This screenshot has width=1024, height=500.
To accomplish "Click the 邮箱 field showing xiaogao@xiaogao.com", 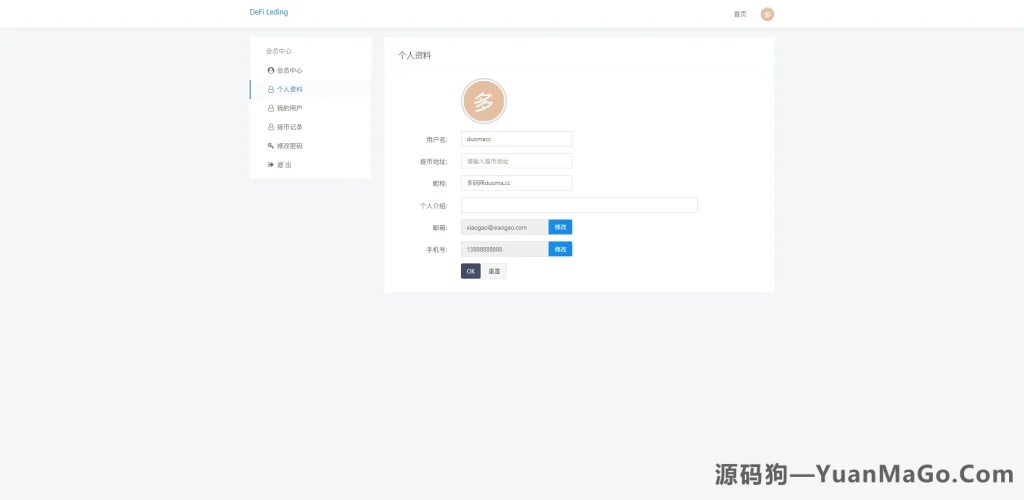I will [x=505, y=227].
